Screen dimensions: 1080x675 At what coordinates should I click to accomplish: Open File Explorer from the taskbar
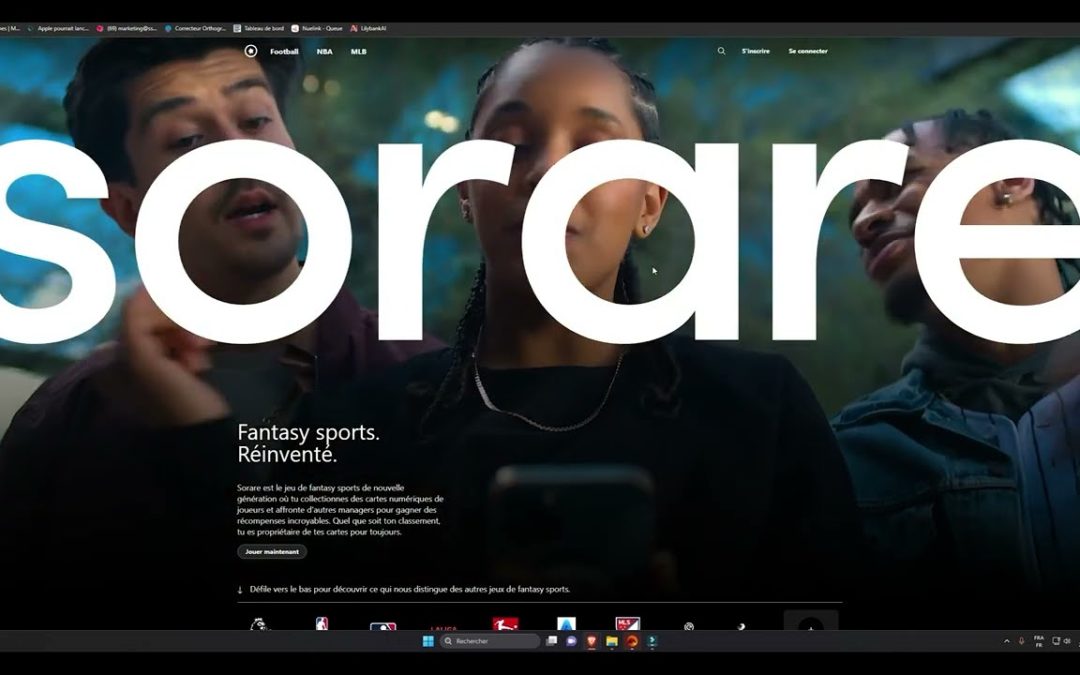(612, 641)
